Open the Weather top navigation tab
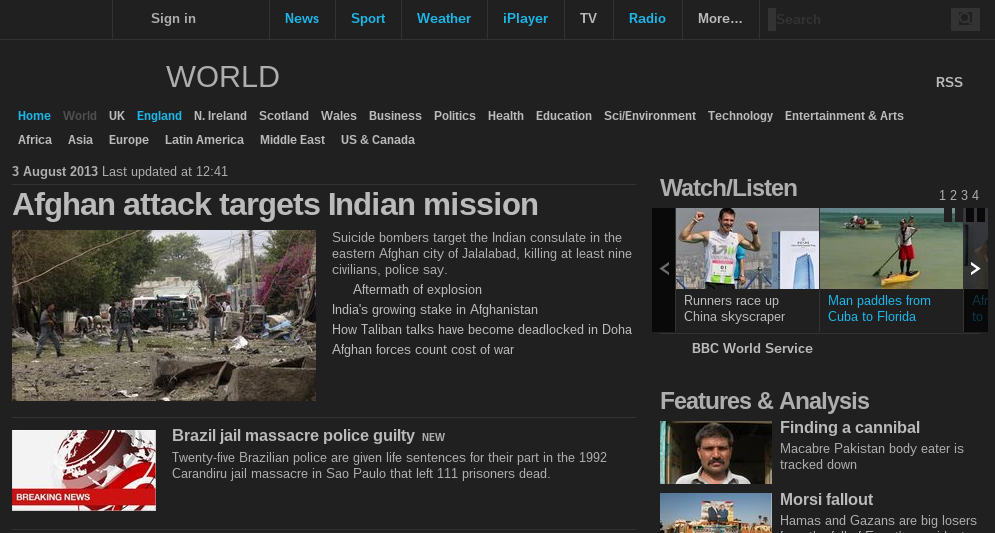The image size is (995, 533). click(444, 18)
